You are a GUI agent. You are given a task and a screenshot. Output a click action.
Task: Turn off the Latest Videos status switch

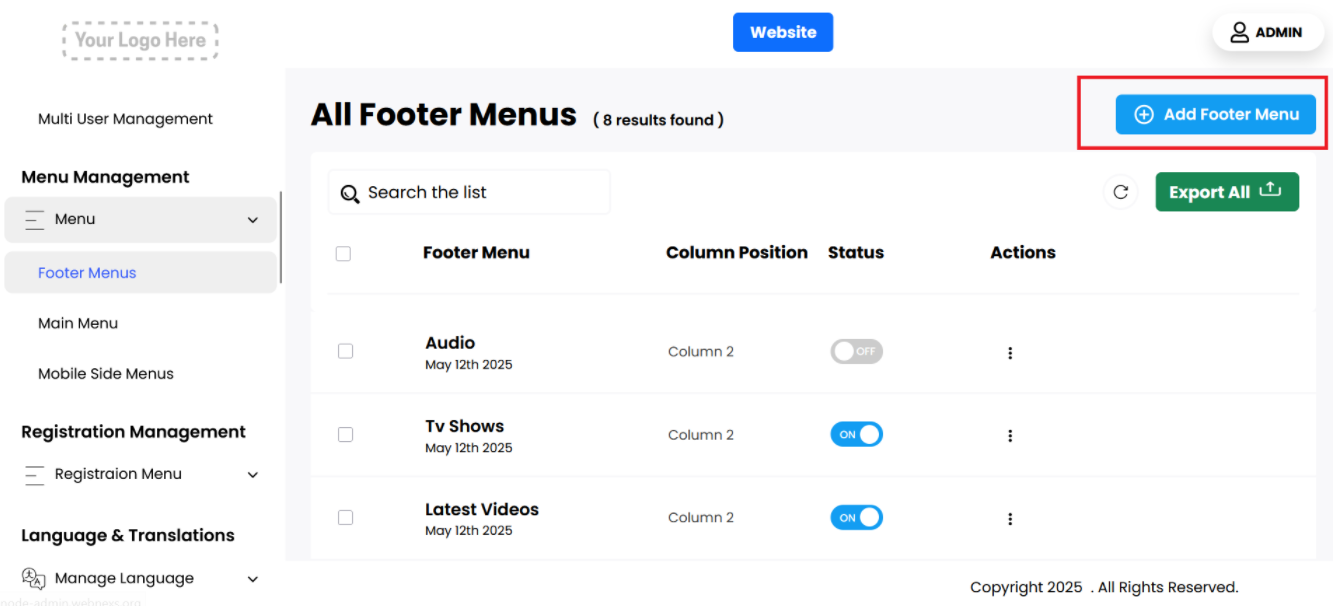856,518
